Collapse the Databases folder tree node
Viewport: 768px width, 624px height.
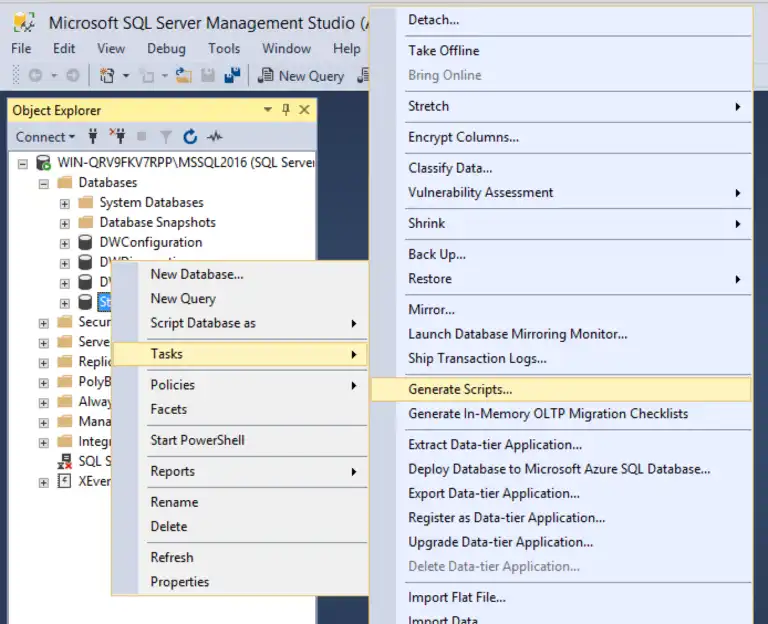tap(43, 183)
